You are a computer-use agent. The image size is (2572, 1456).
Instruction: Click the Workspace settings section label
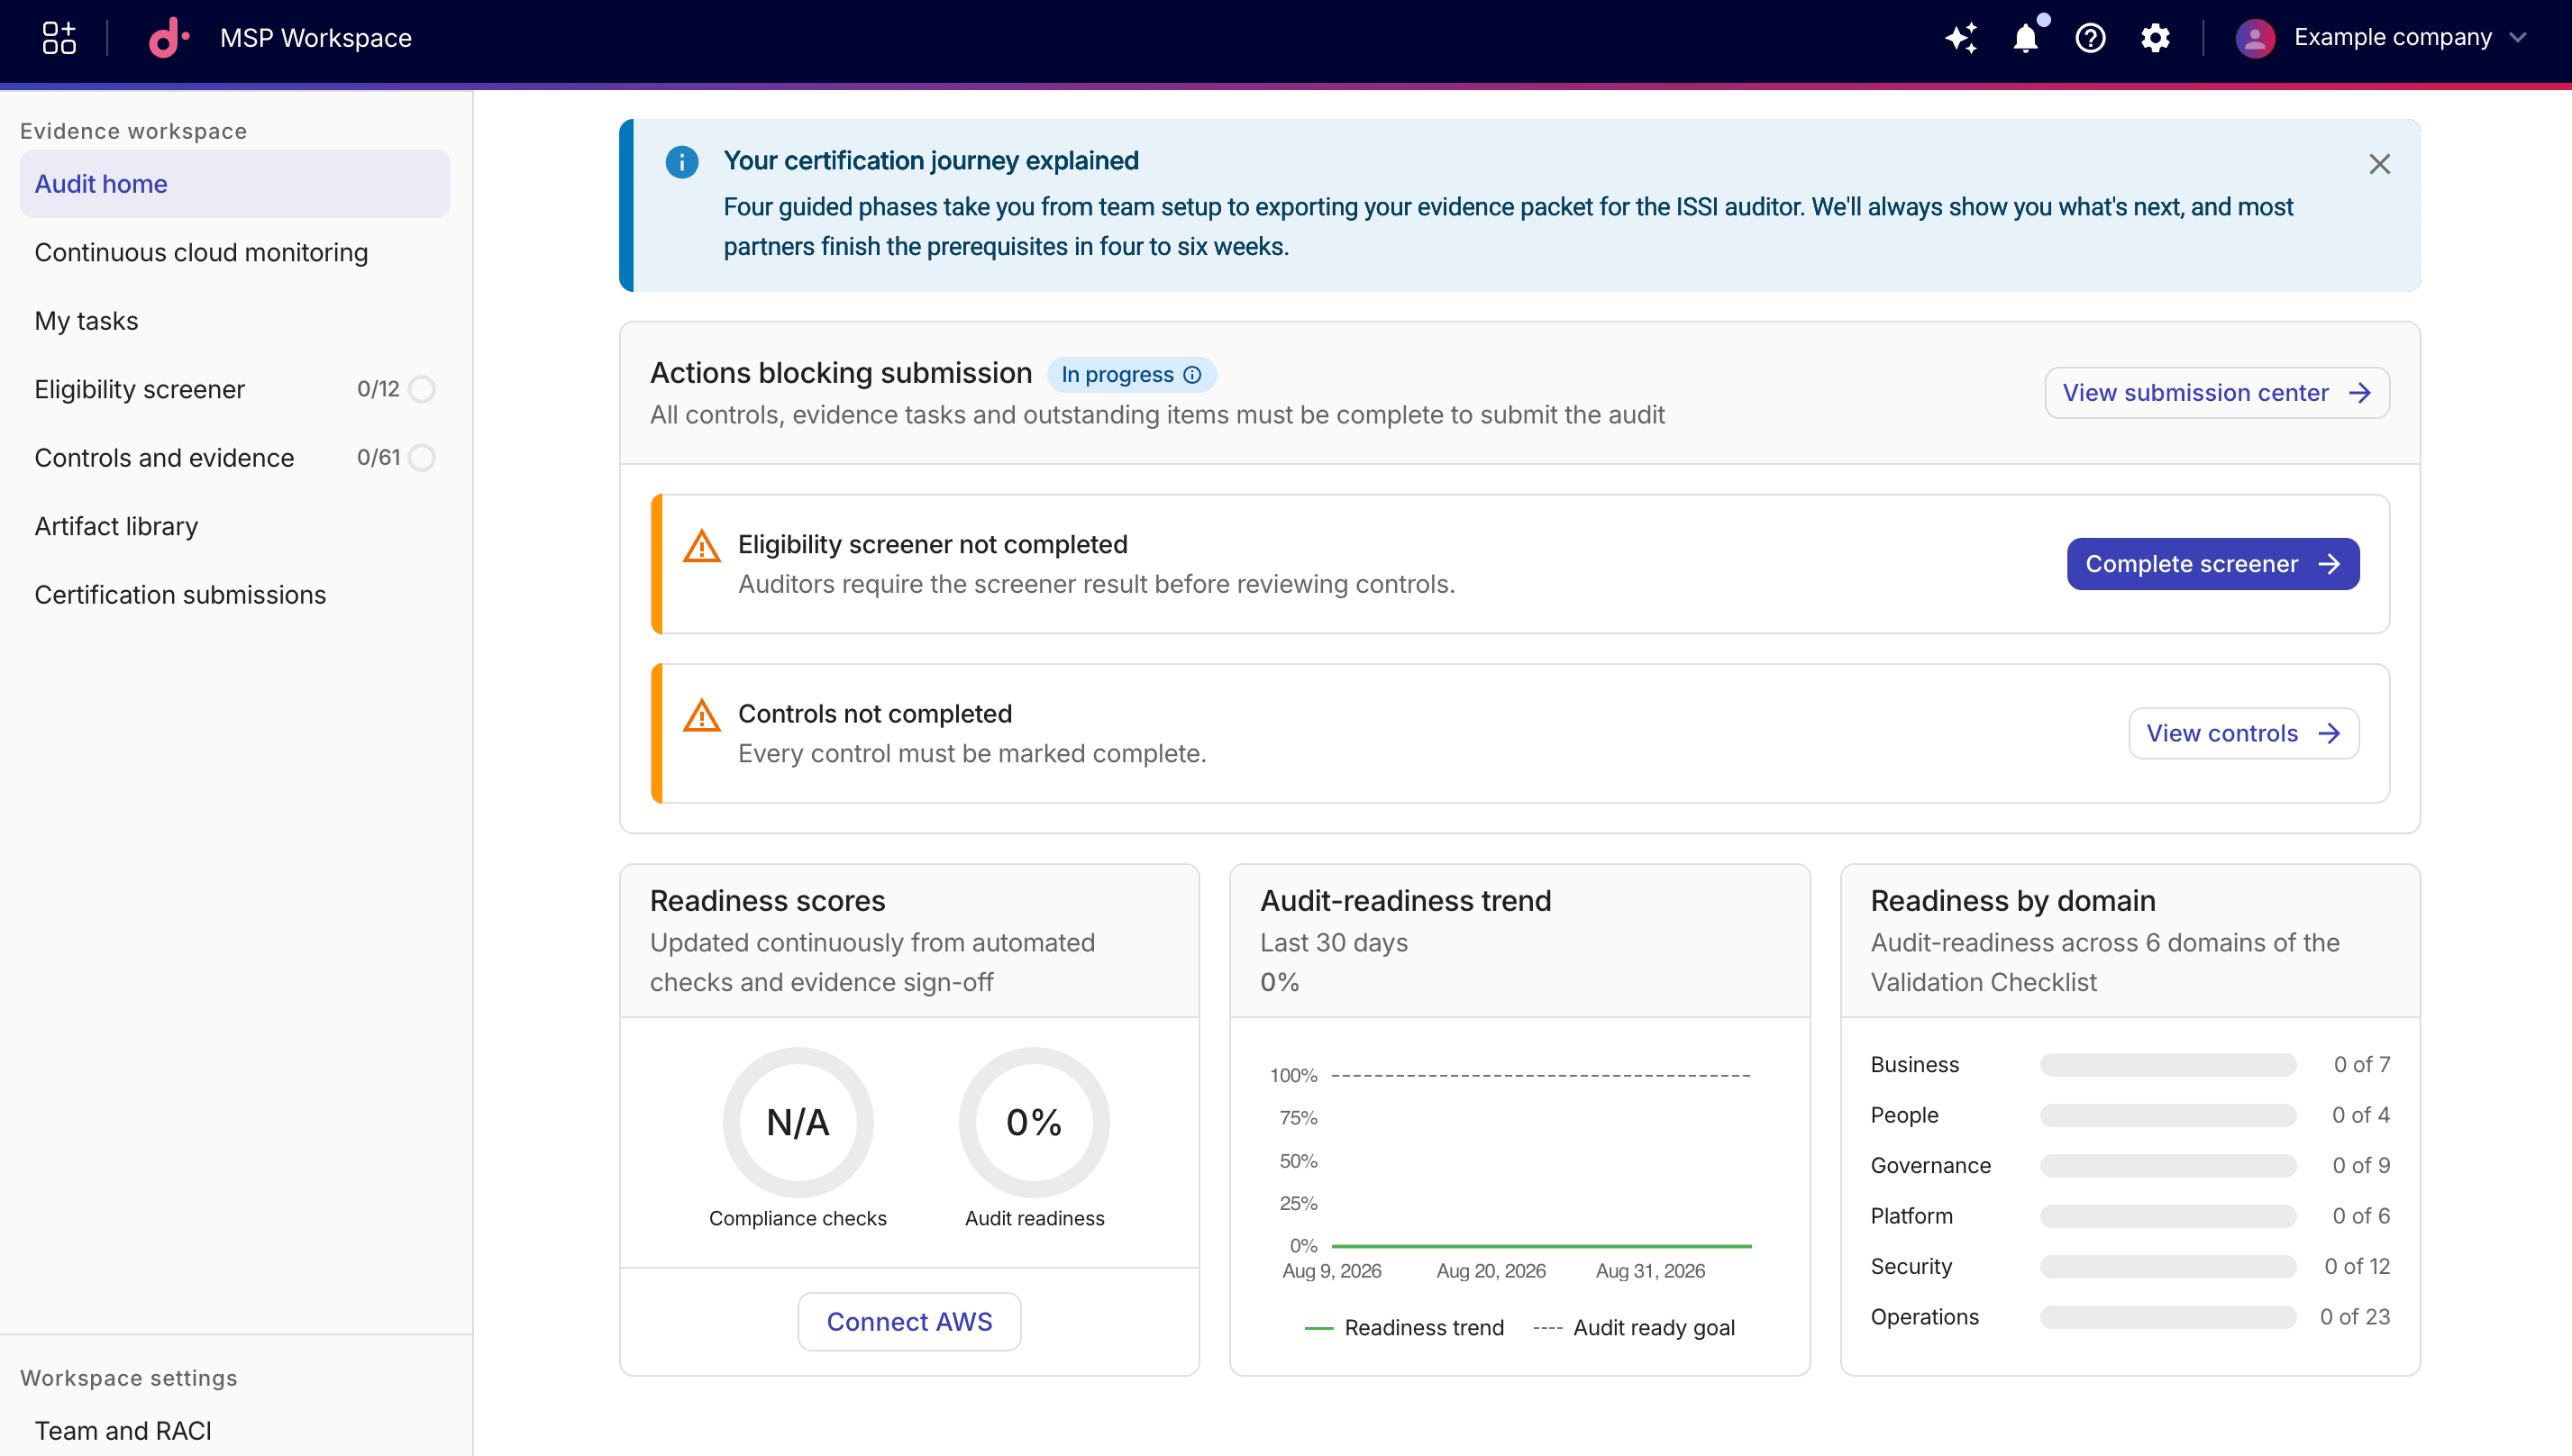click(x=129, y=1378)
